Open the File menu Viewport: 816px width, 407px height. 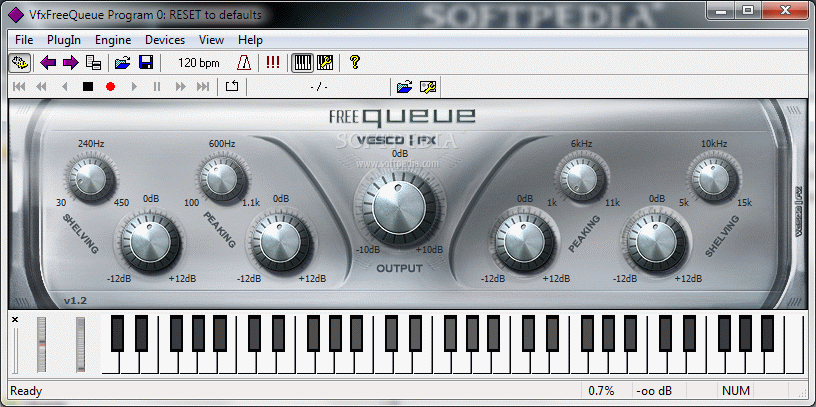(x=24, y=40)
